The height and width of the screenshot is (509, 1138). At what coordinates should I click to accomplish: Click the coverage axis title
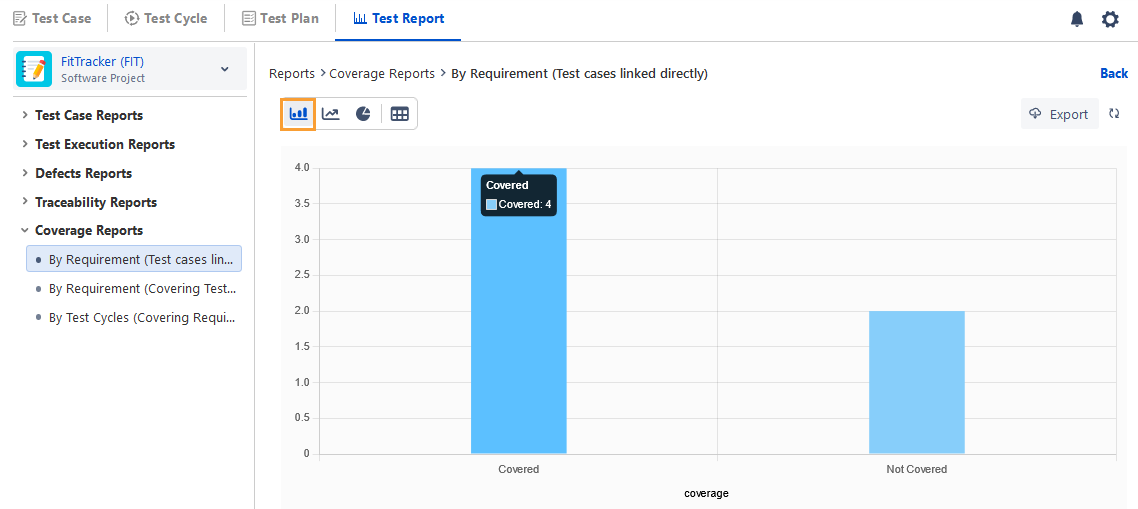coord(706,493)
